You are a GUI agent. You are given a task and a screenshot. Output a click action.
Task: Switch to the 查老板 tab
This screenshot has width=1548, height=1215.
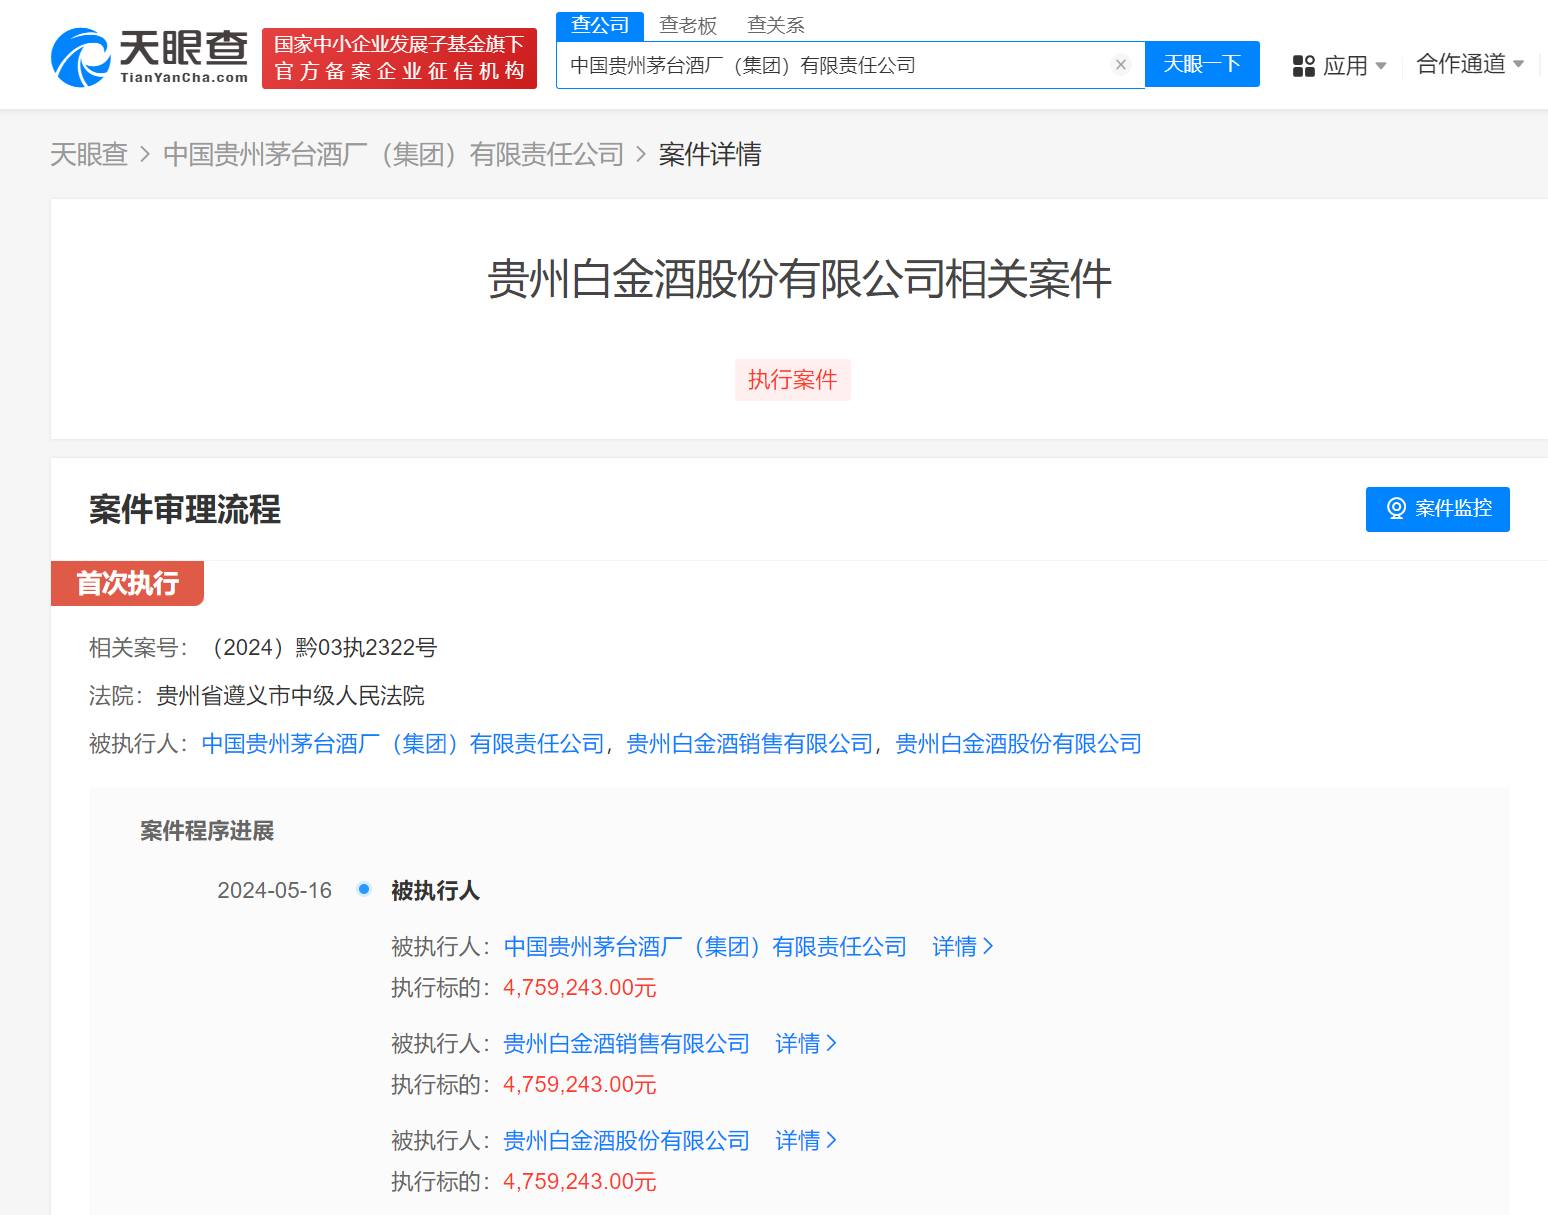coord(688,25)
